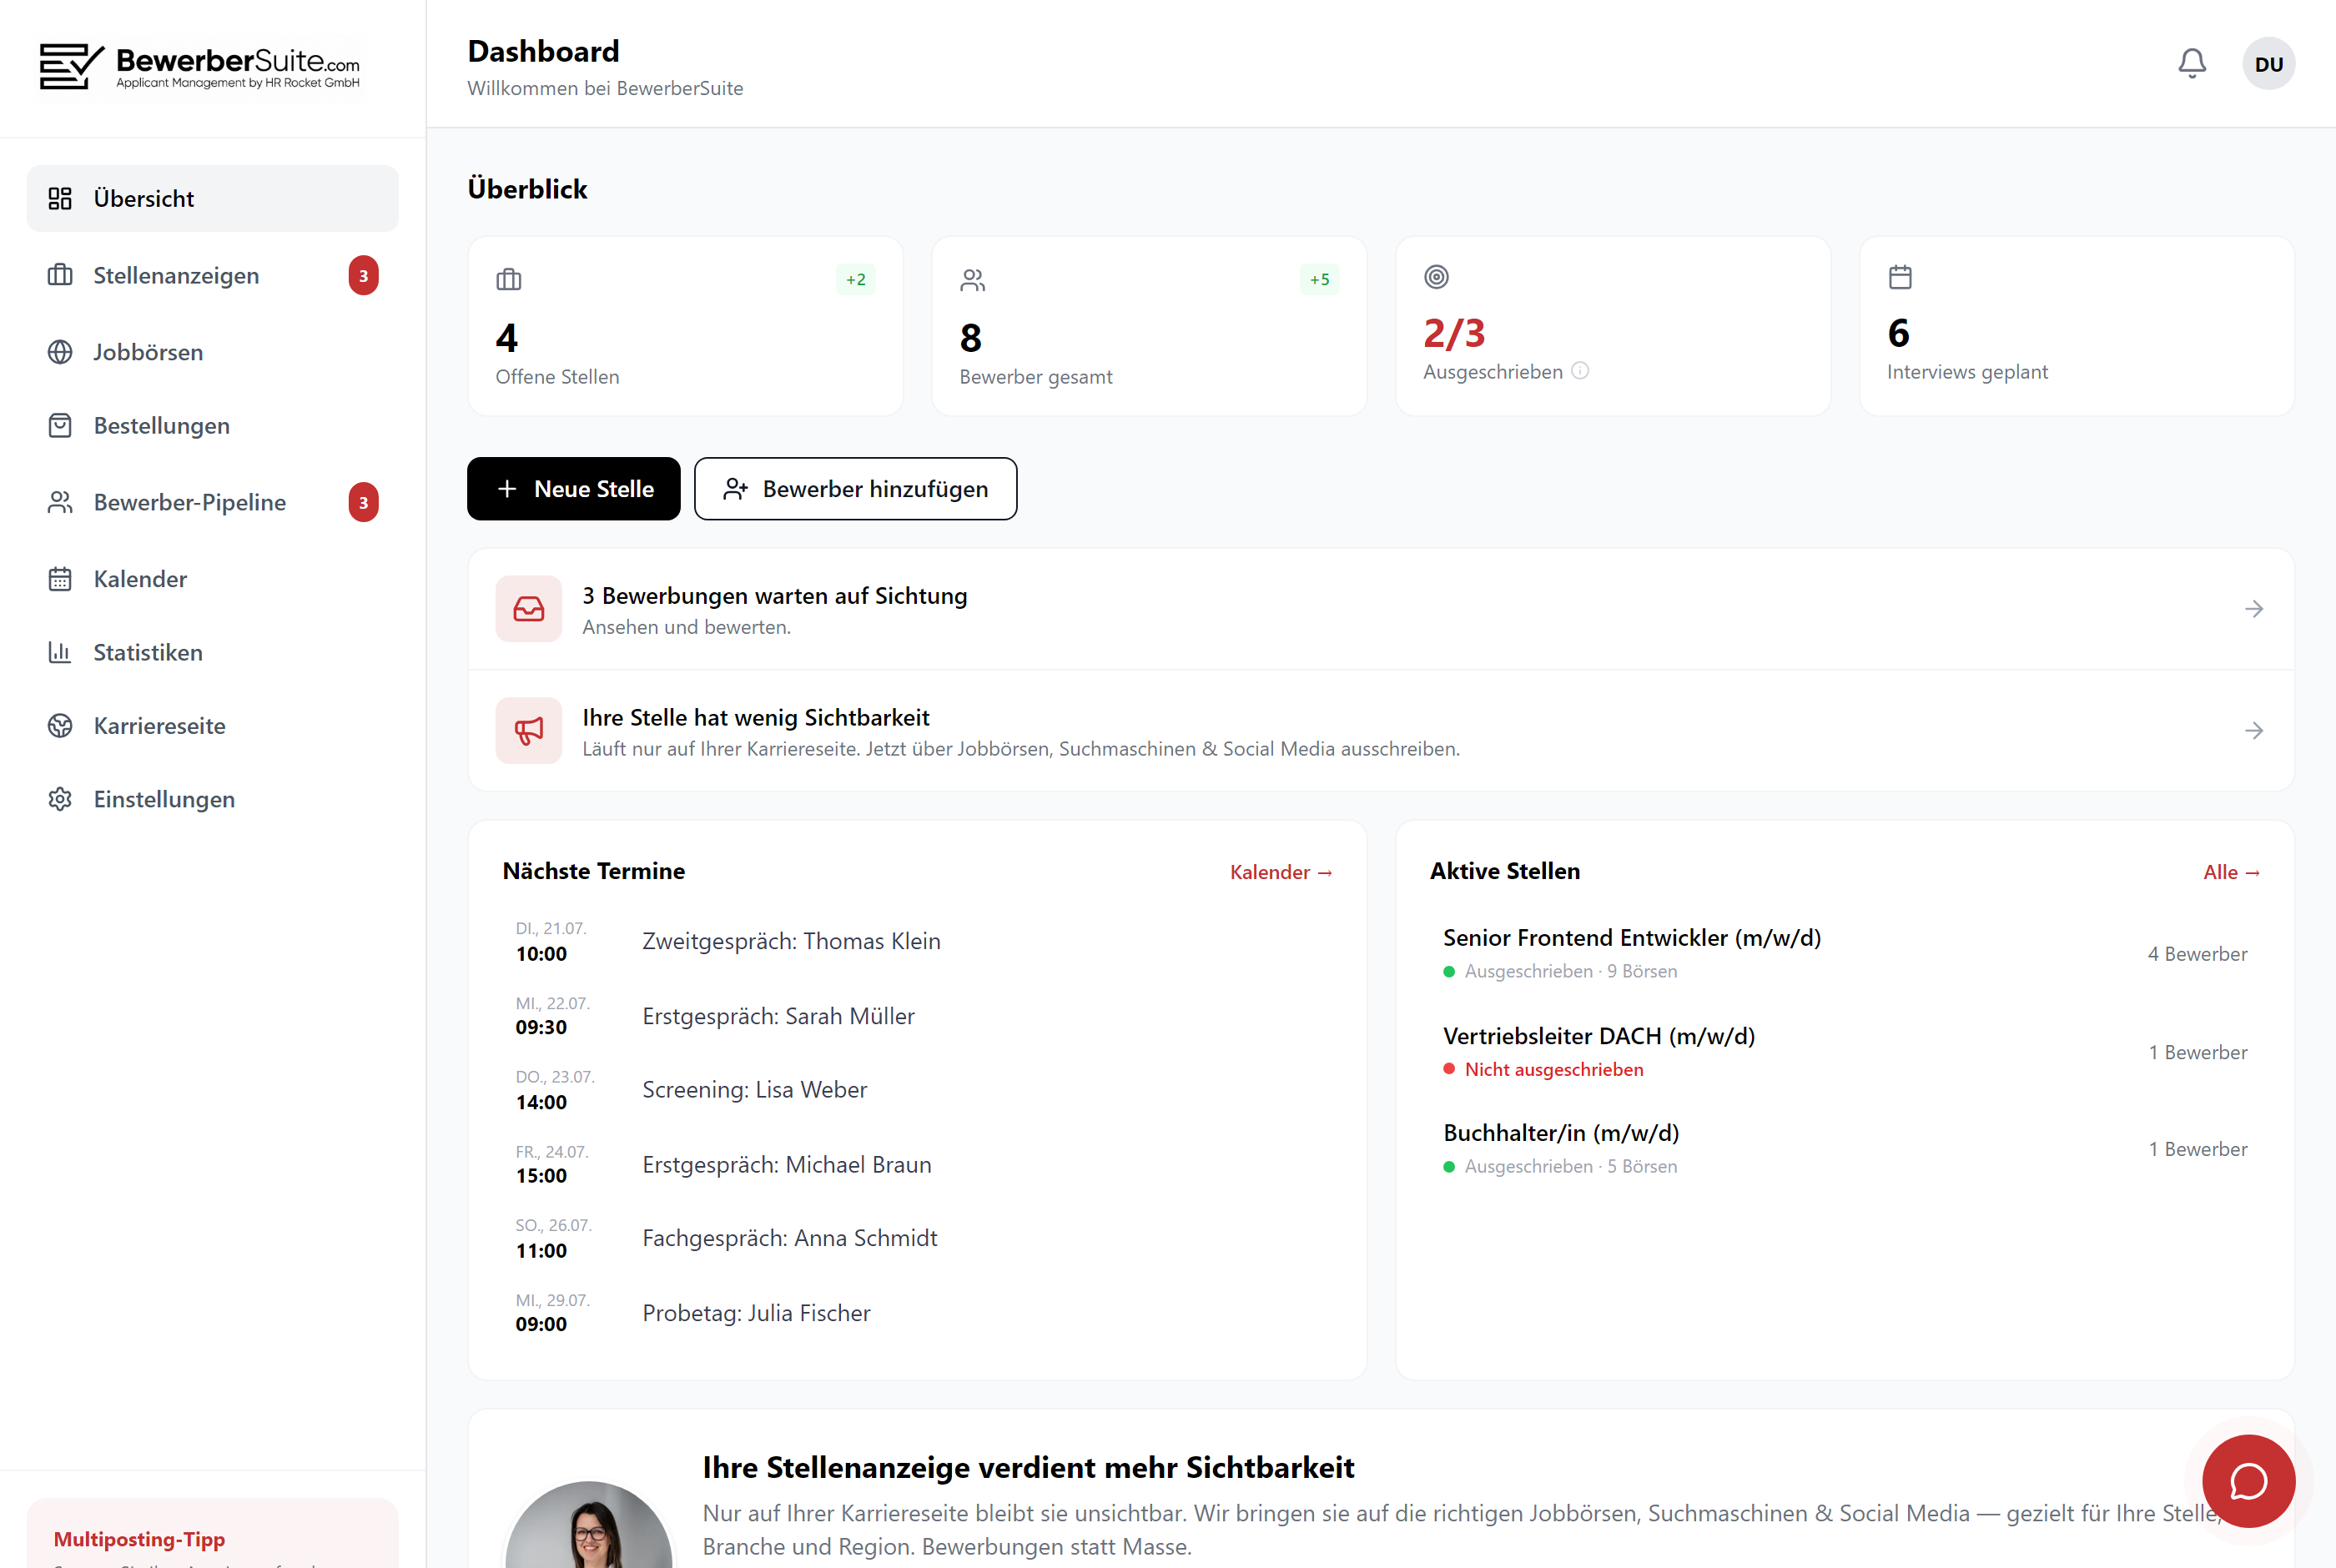Go to Jobbörsen section
Image resolution: width=2336 pixels, height=1568 pixels.
[212, 352]
